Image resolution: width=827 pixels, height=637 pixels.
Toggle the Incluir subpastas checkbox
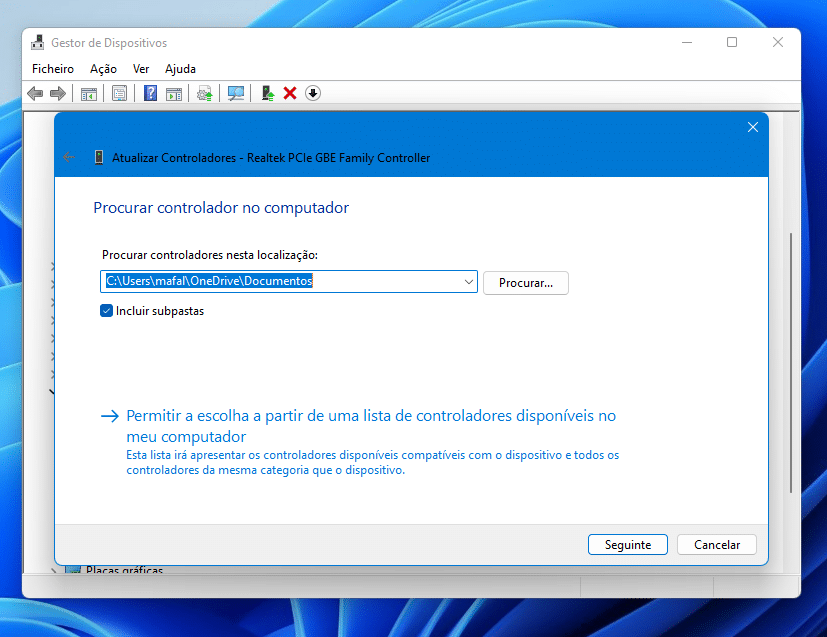(107, 311)
